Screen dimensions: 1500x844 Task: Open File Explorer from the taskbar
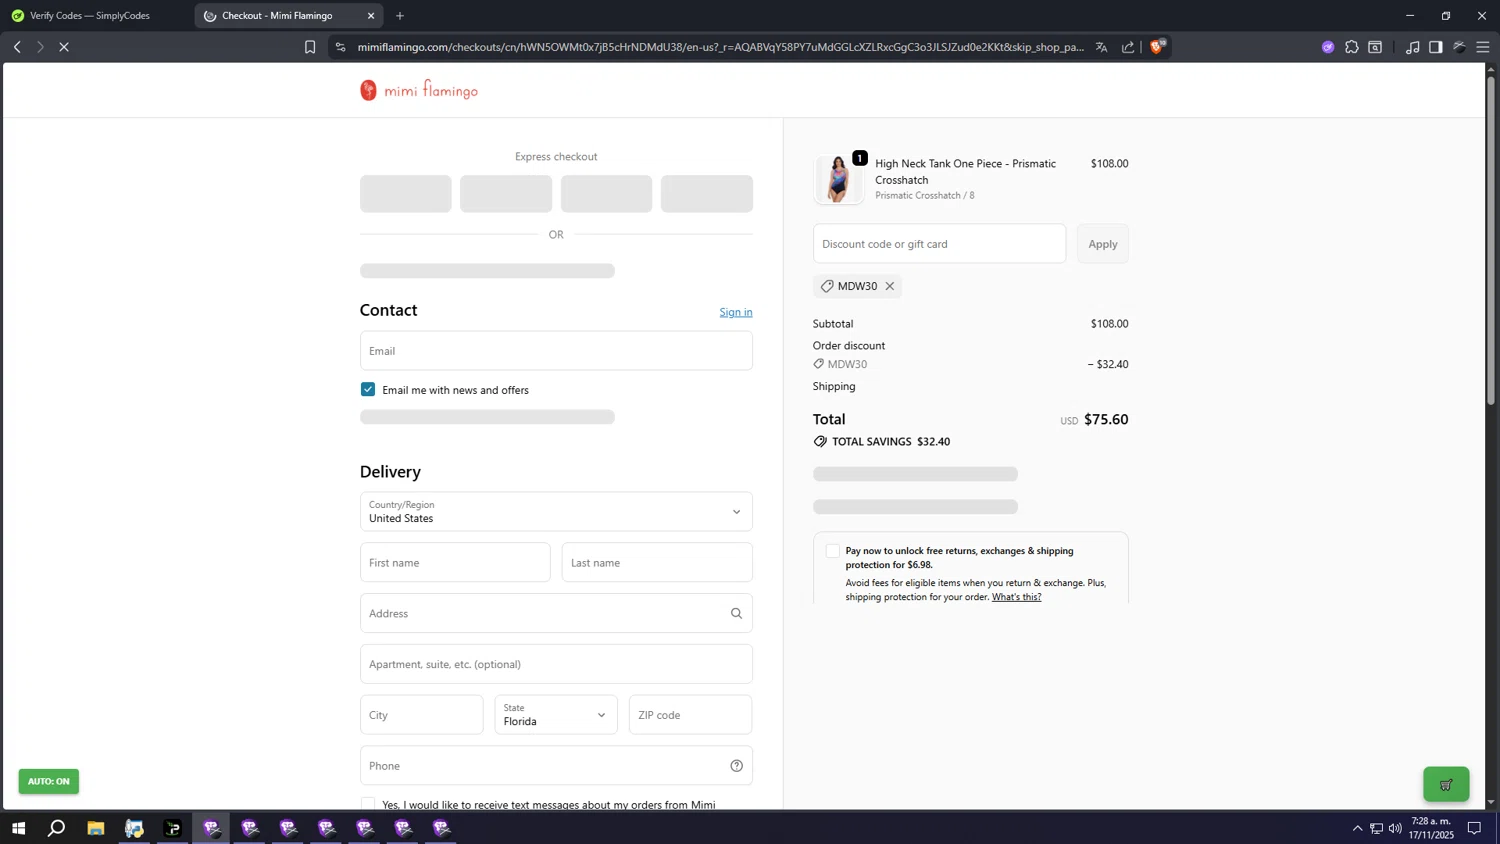click(x=96, y=828)
